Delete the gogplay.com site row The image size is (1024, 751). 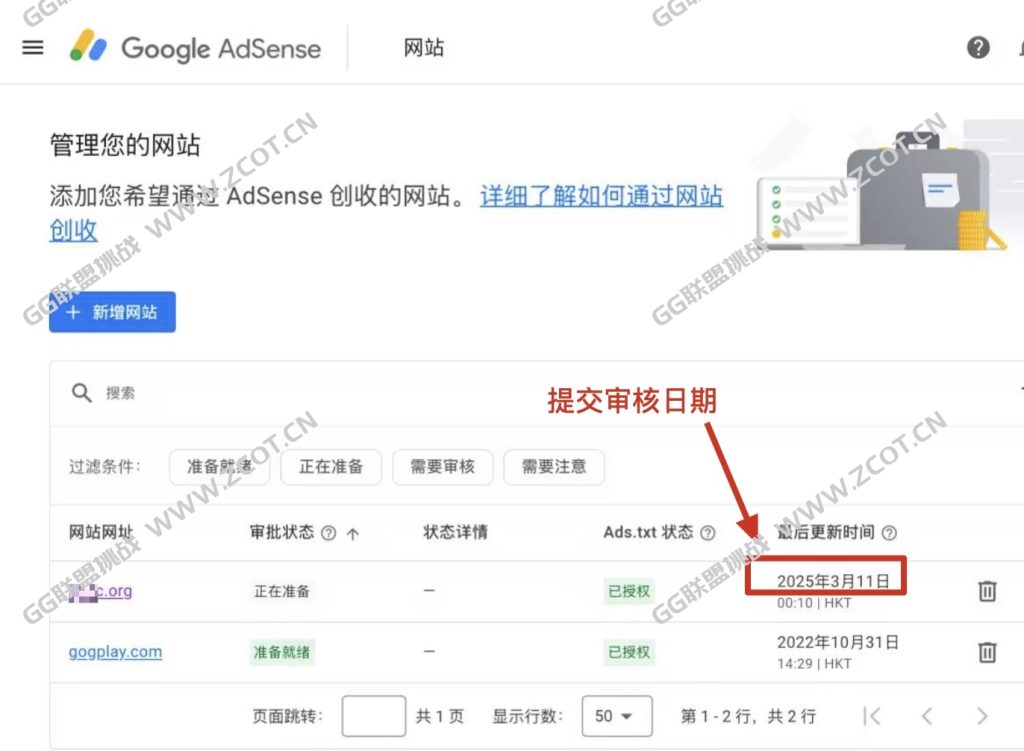pos(987,652)
